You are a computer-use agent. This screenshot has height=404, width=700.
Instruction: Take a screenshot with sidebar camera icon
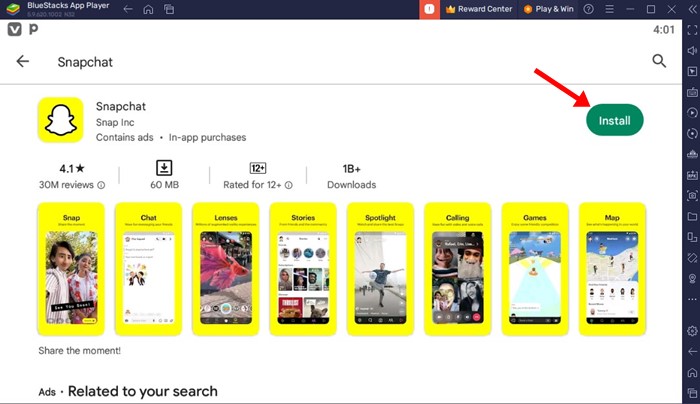692,196
